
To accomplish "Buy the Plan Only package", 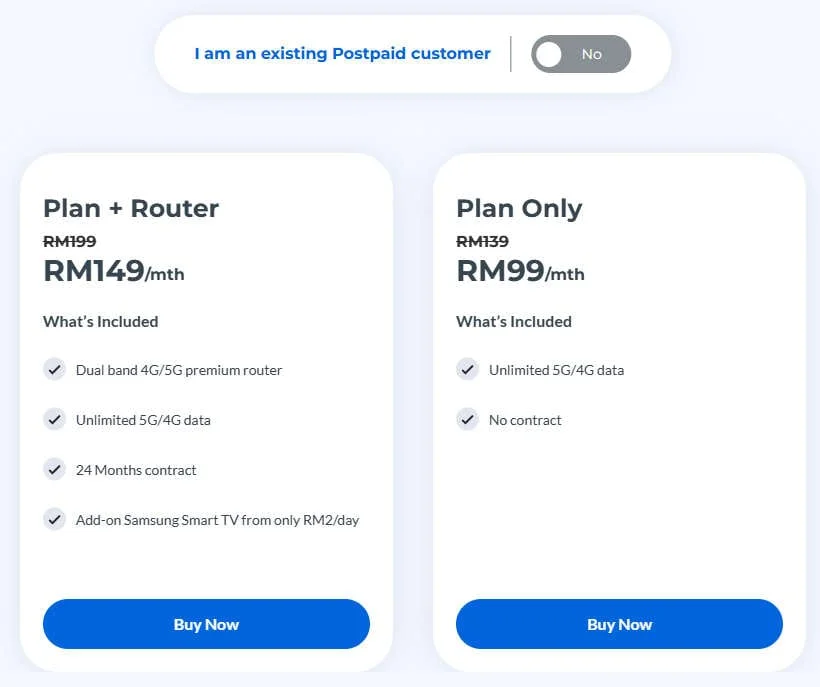I will pos(619,624).
